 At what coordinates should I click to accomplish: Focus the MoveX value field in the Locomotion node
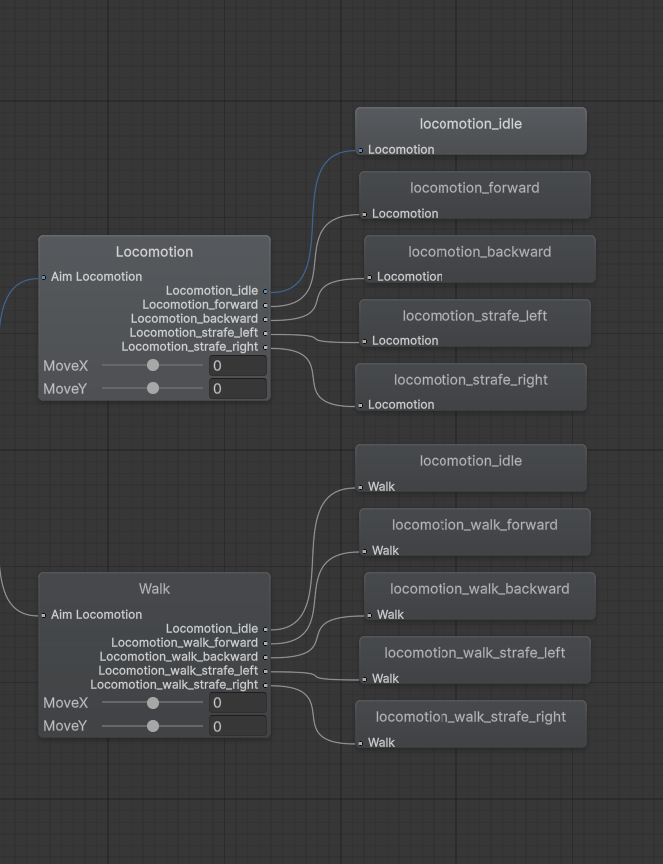pyautogui.click(x=238, y=366)
